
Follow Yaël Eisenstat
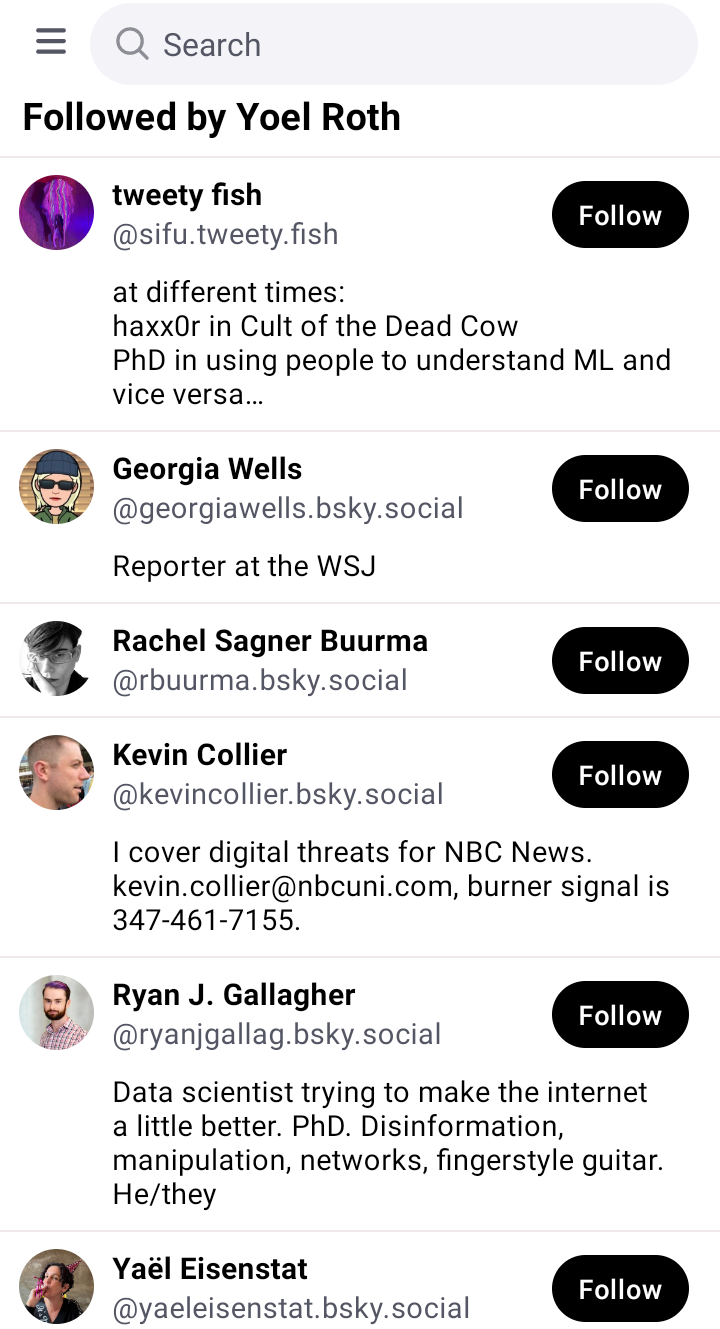tap(620, 1289)
